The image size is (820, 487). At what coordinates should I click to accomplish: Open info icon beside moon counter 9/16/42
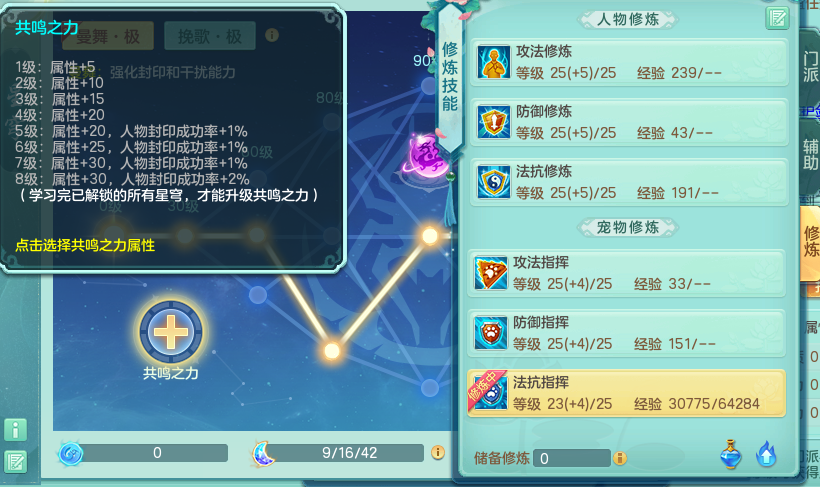(438, 452)
